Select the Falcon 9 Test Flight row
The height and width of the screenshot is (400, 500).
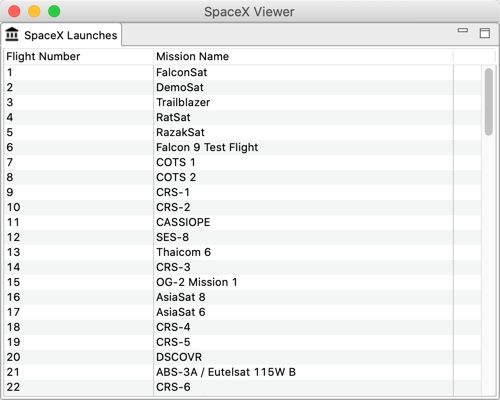click(x=243, y=147)
